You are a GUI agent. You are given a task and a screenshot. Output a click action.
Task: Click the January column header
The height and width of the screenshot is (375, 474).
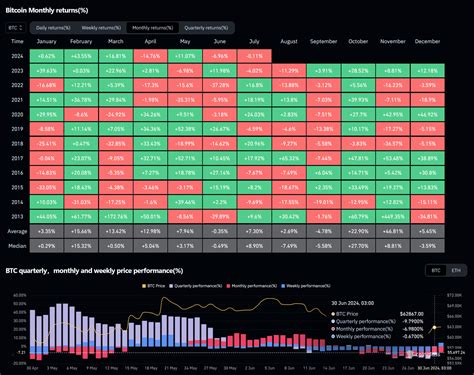(x=46, y=41)
